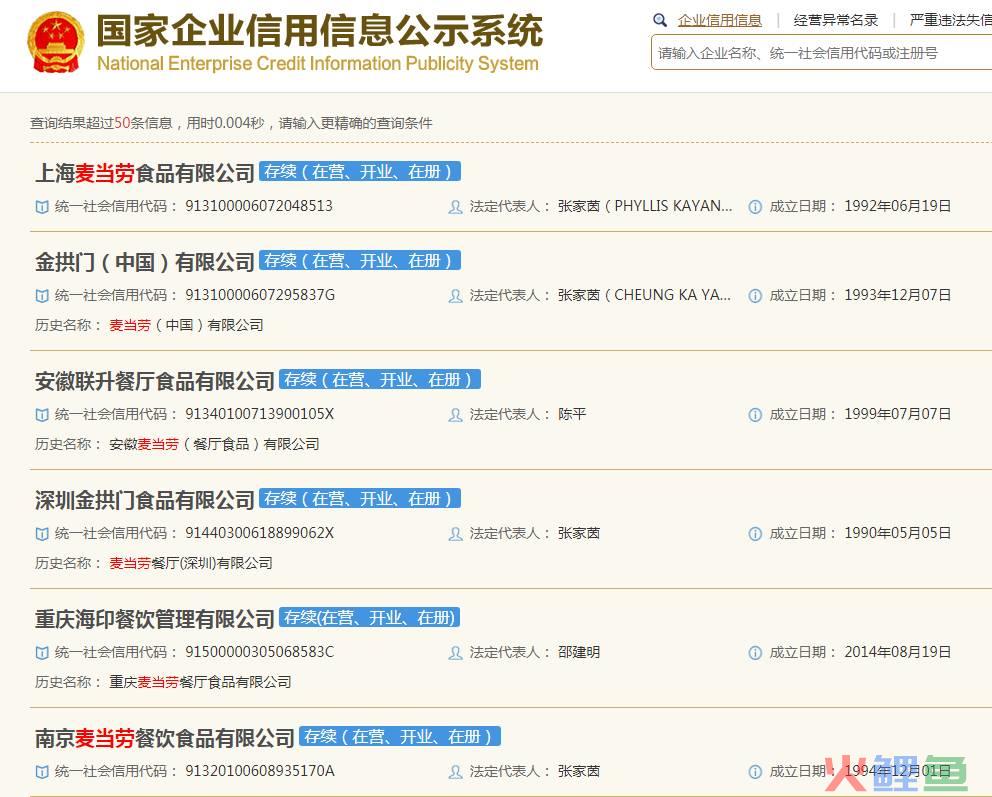The height and width of the screenshot is (797, 992).
Task: Click the search magnifier icon
Action: pos(660,20)
